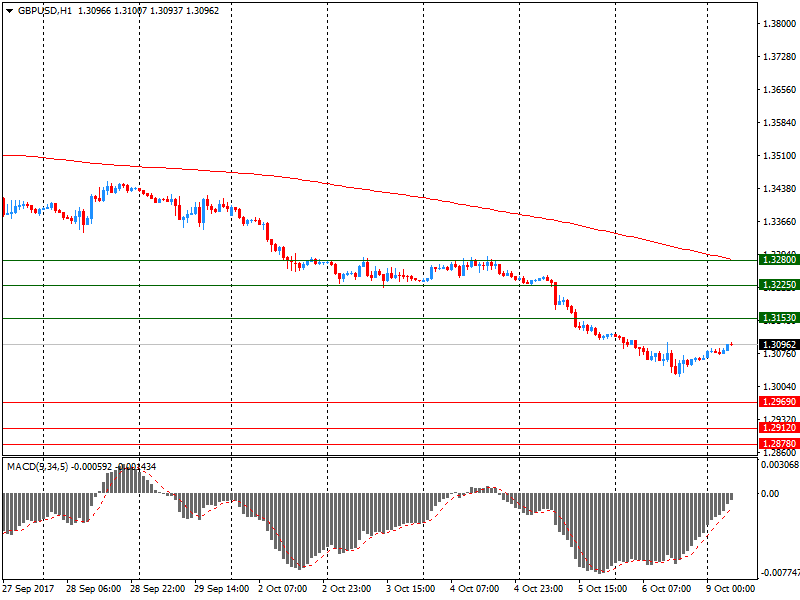The image size is (800, 600).
Task: Select the 1.34380 price axis value
Action: pos(779,189)
